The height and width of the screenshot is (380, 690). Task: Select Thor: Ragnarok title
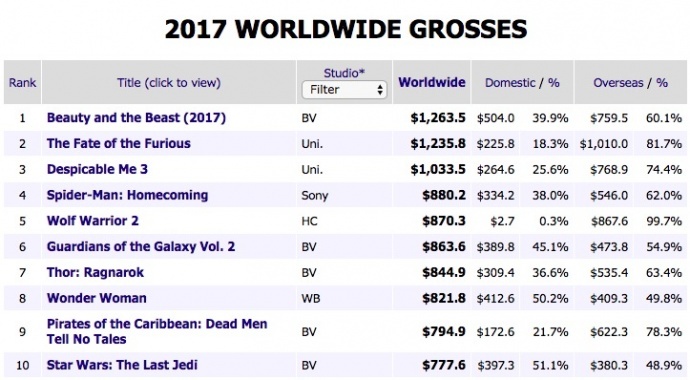point(95,272)
